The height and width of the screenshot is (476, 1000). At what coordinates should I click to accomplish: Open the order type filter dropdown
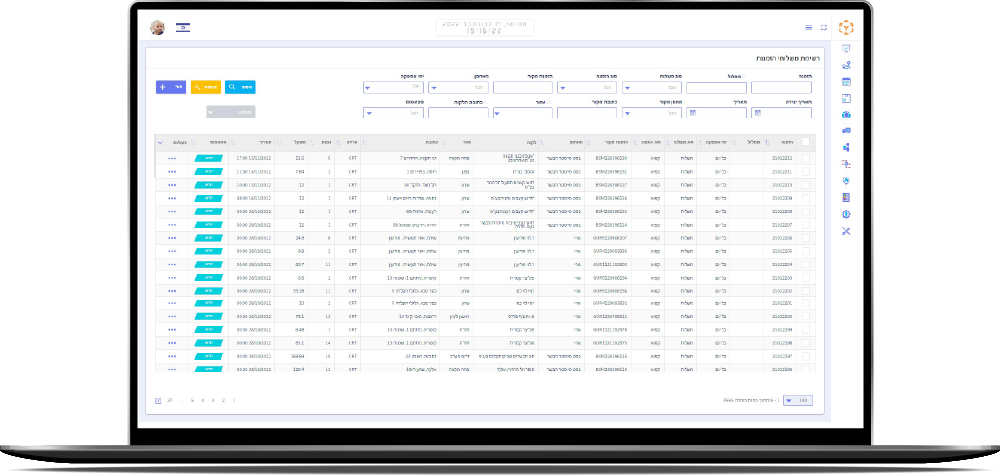[587, 87]
